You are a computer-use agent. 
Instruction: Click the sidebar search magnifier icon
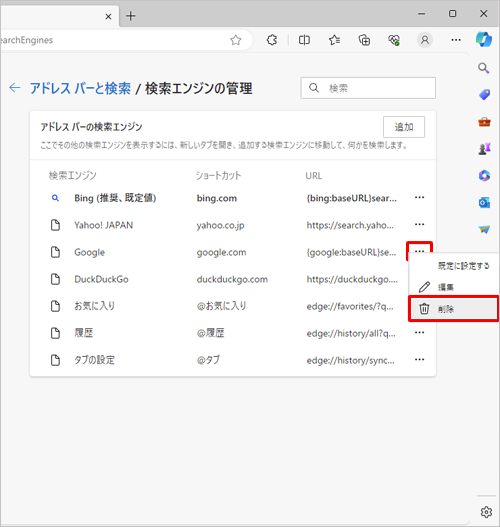[484, 68]
